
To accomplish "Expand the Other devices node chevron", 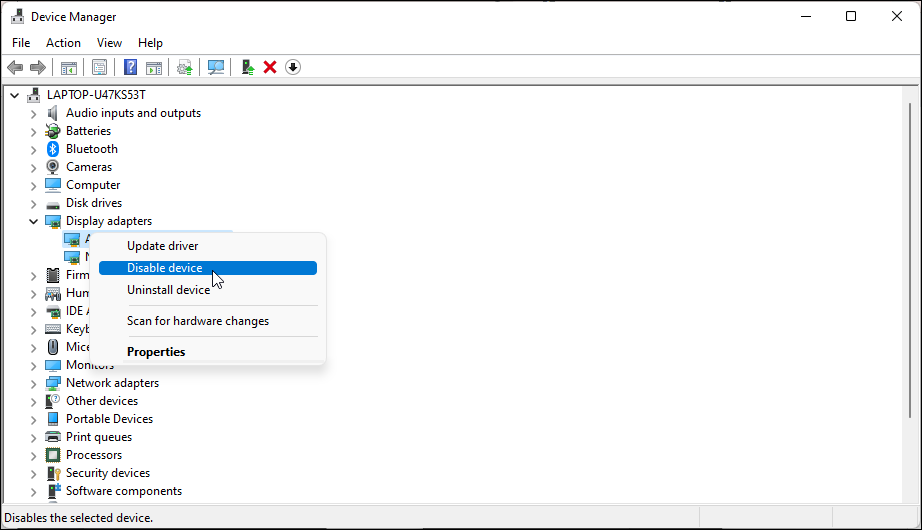I will pyautogui.click(x=34, y=402).
